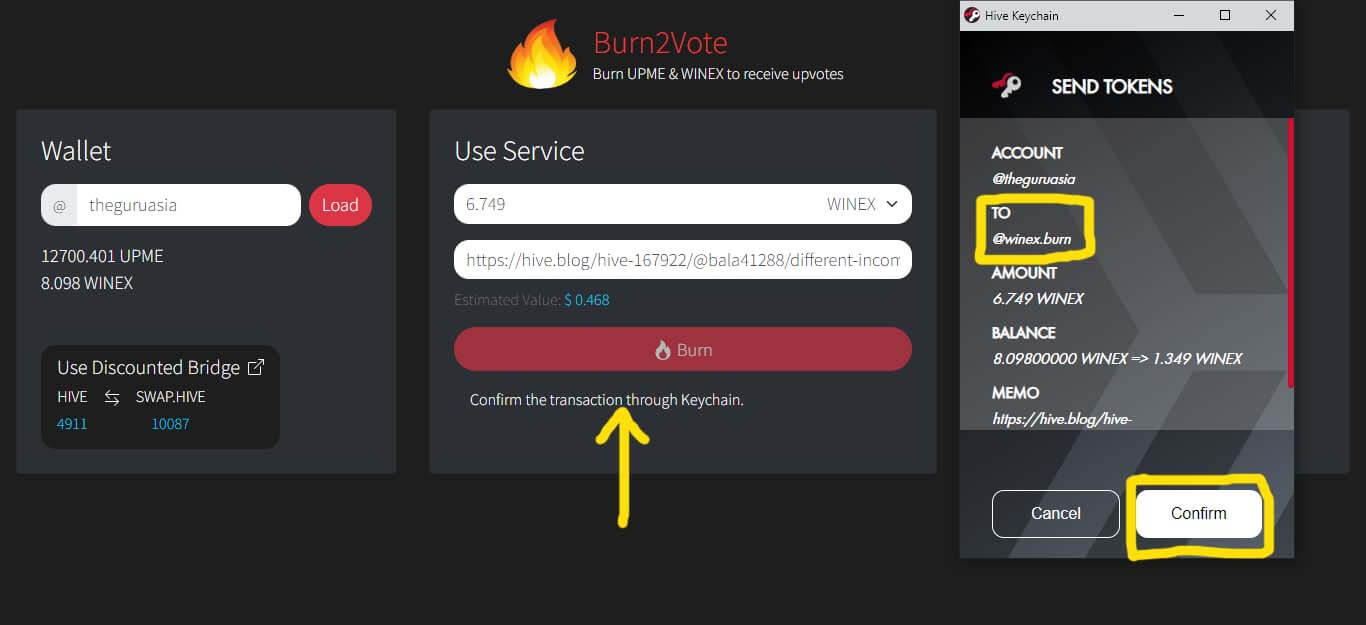Screen dimensions: 1366x625
Task: Maximize the Hive Keychain window
Action: (x=1225, y=15)
